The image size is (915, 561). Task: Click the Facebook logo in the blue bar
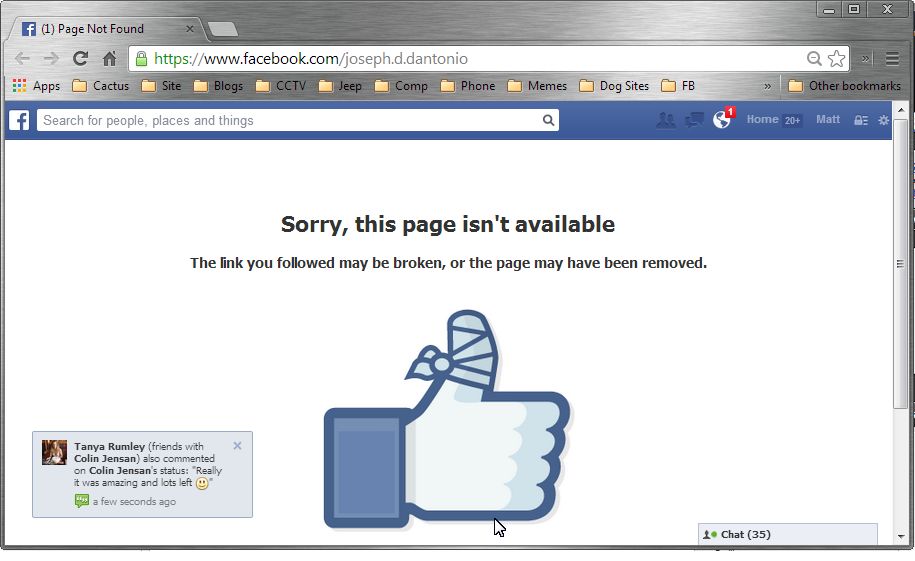pyautogui.click(x=19, y=120)
